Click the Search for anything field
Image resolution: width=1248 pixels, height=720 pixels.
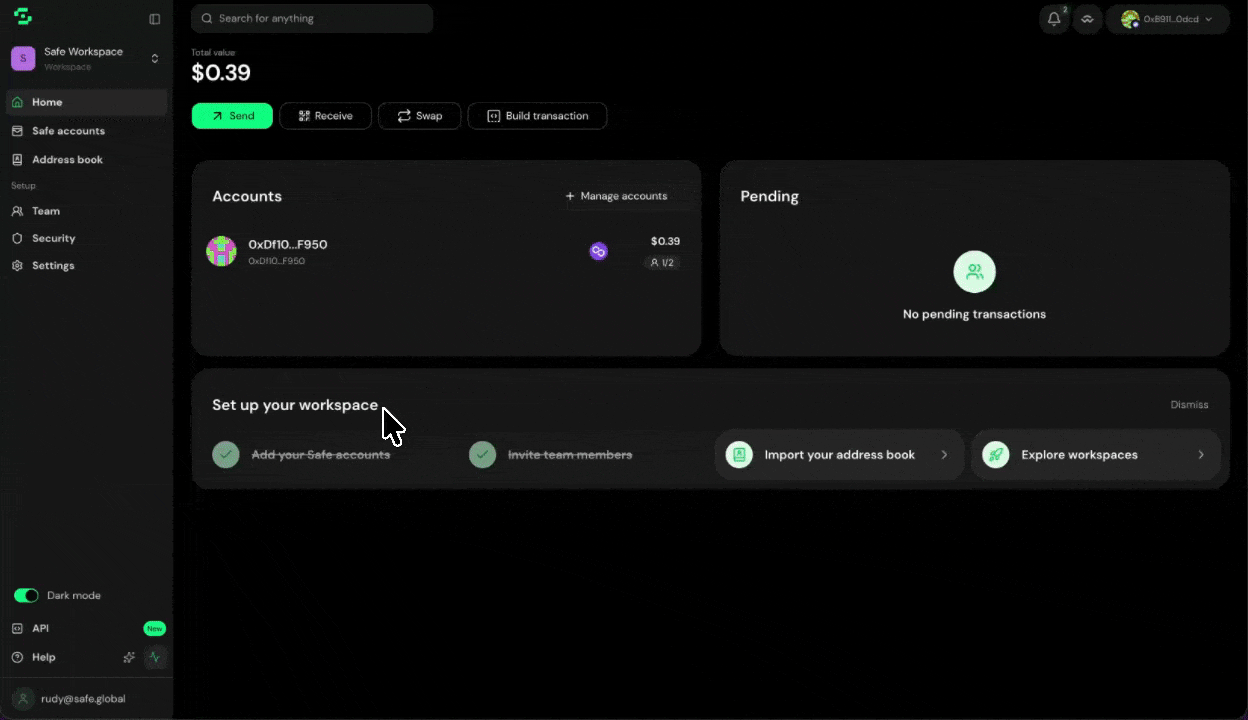click(x=312, y=19)
